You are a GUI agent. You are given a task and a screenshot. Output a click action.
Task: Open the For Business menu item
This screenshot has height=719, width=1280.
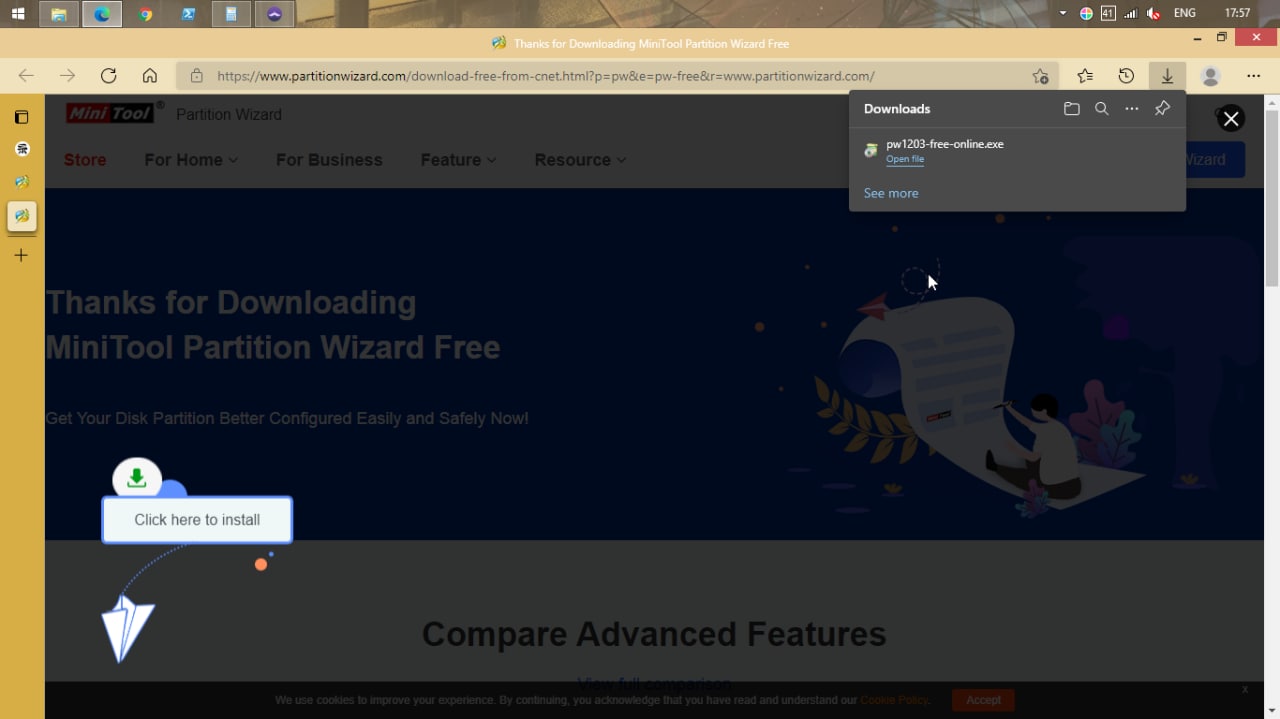[x=329, y=160]
